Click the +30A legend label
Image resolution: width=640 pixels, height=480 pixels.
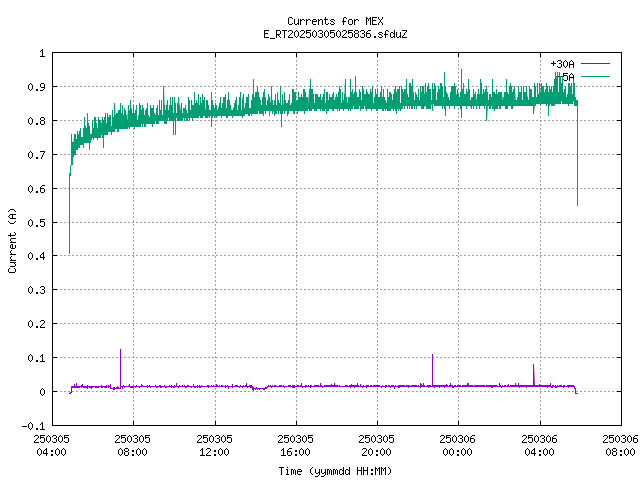coord(562,64)
